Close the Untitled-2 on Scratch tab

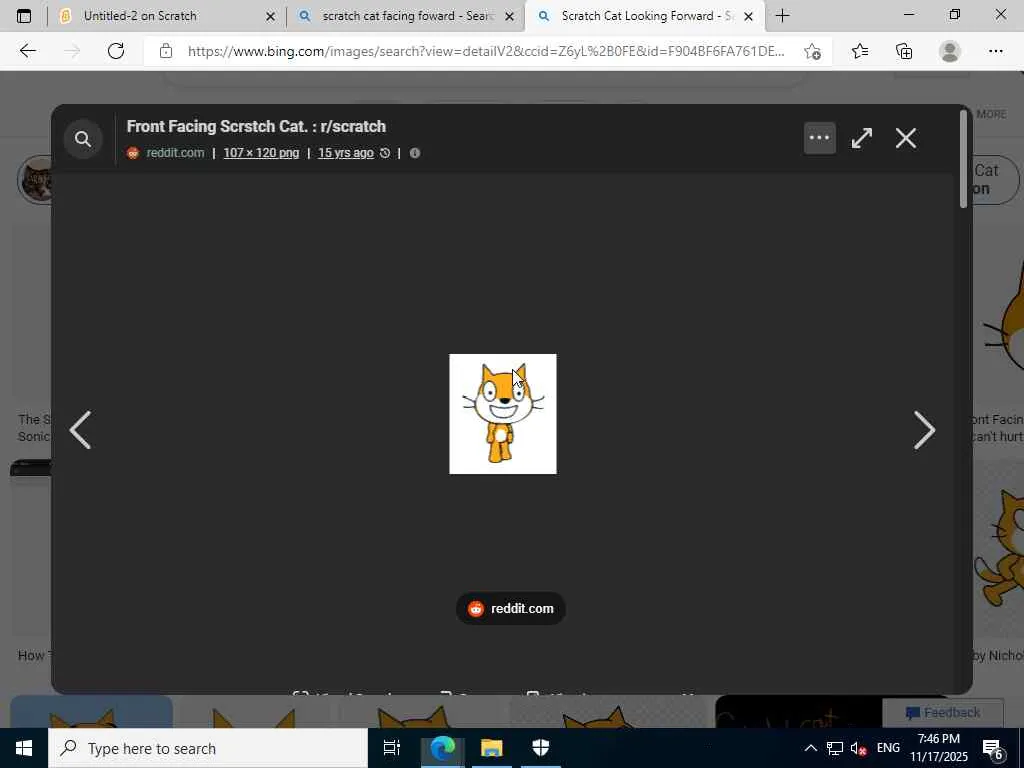coord(270,16)
